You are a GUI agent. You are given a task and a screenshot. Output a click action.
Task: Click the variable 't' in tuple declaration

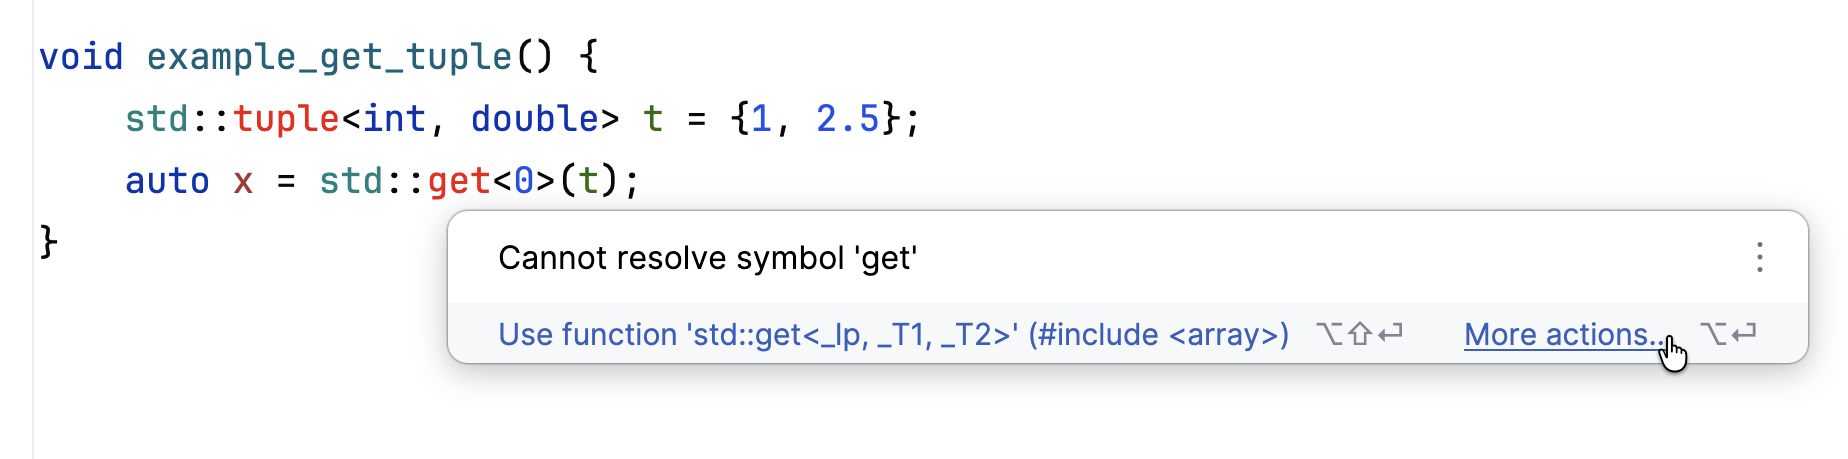pos(653,119)
